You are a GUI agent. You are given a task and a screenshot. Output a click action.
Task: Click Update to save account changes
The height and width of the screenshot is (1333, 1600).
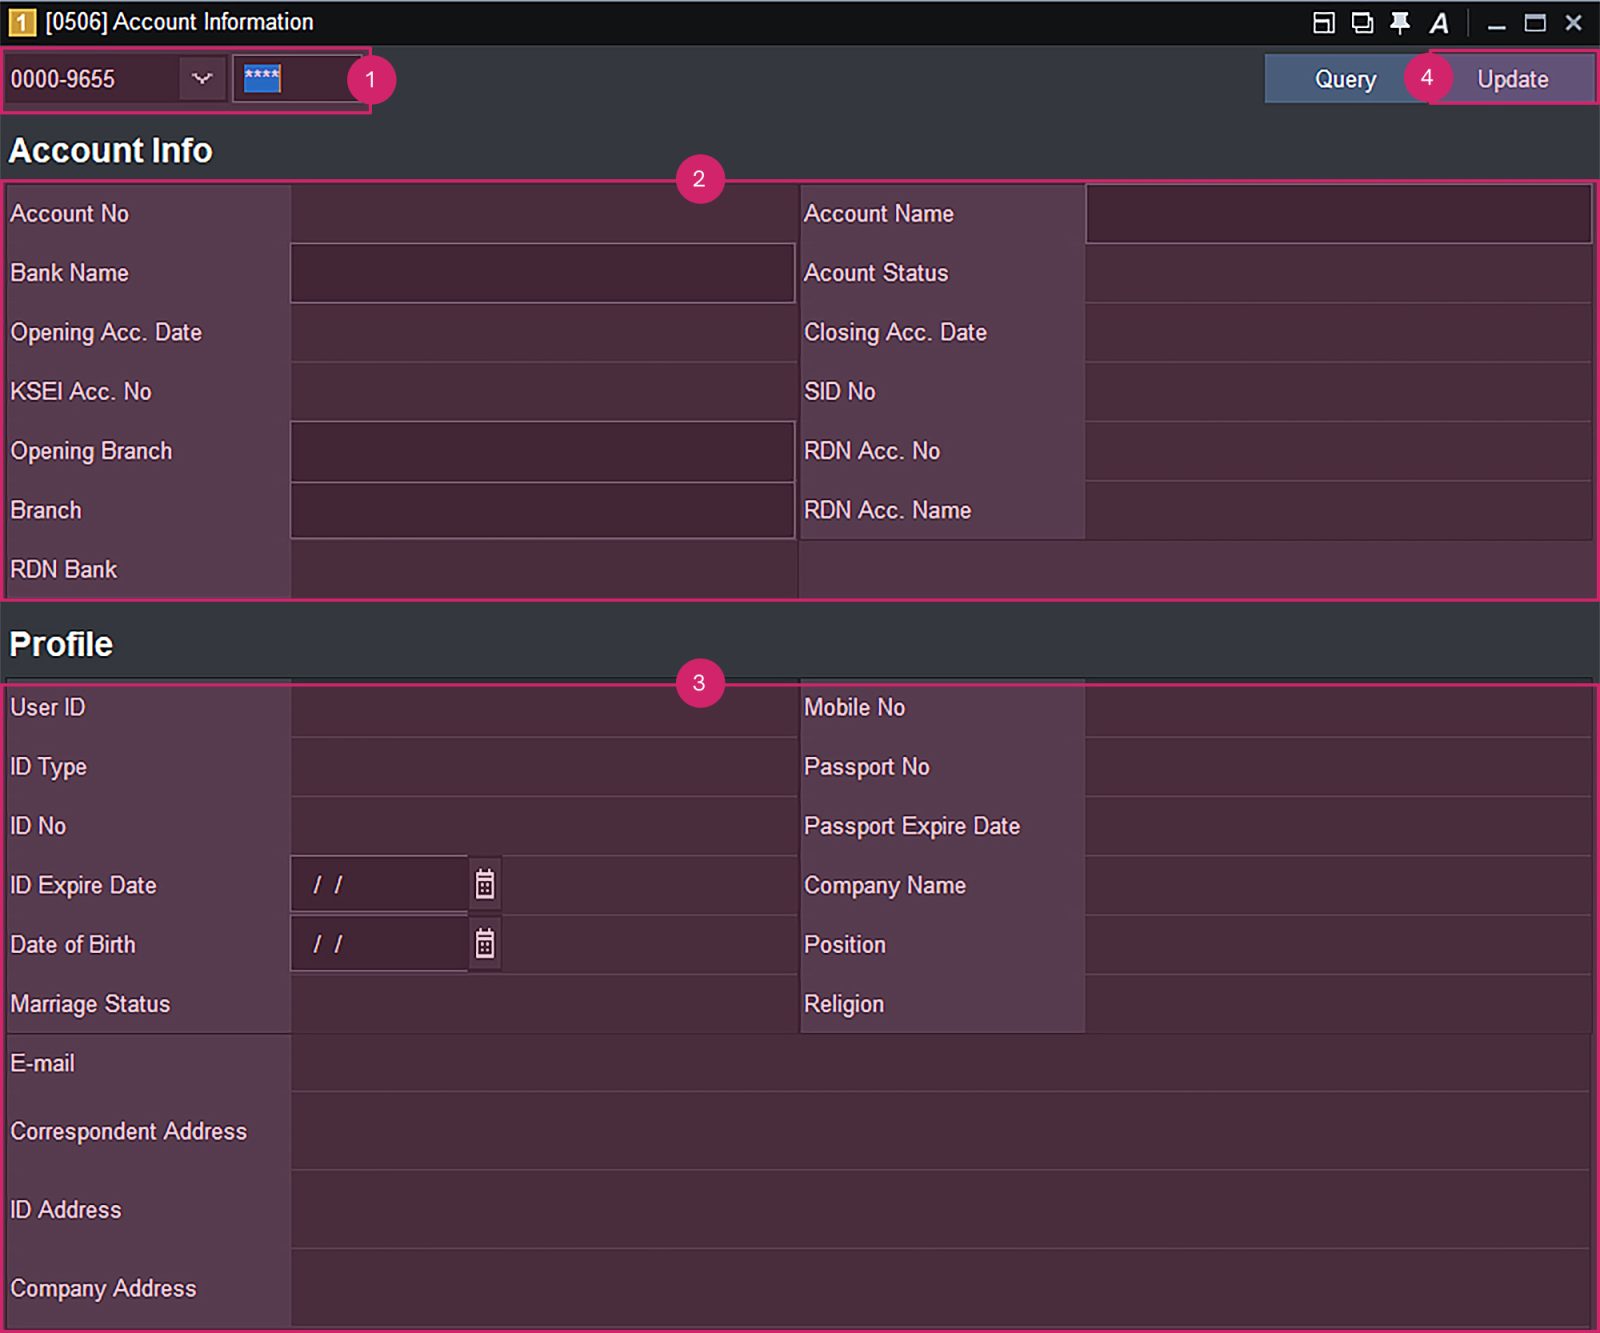pyautogui.click(x=1511, y=78)
